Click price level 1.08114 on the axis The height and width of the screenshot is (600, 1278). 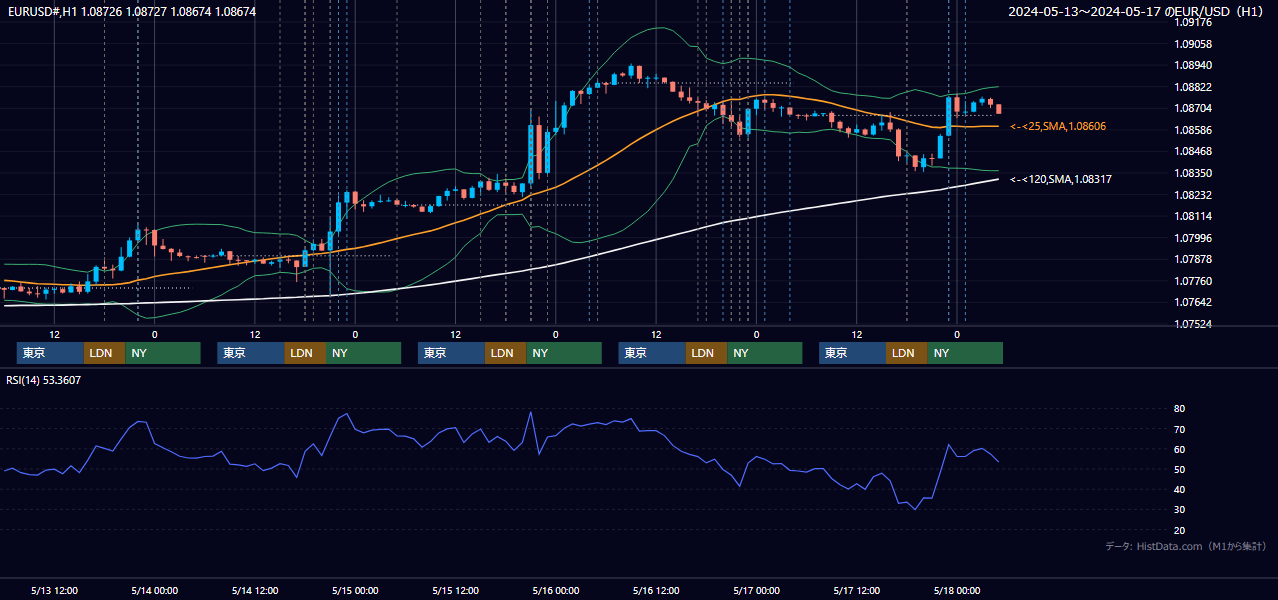pyautogui.click(x=1193, y=216)
